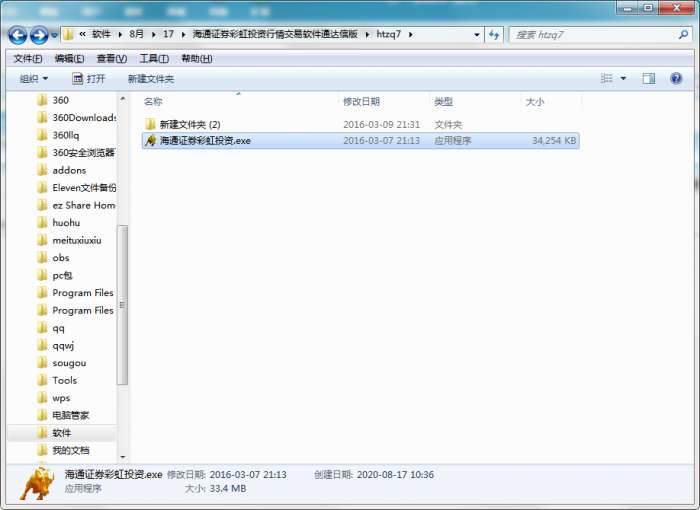This screenshot has height=510, width=700.
Task: Click the 软件 breadcrumb in the address bar
Action: pos(101,34)
